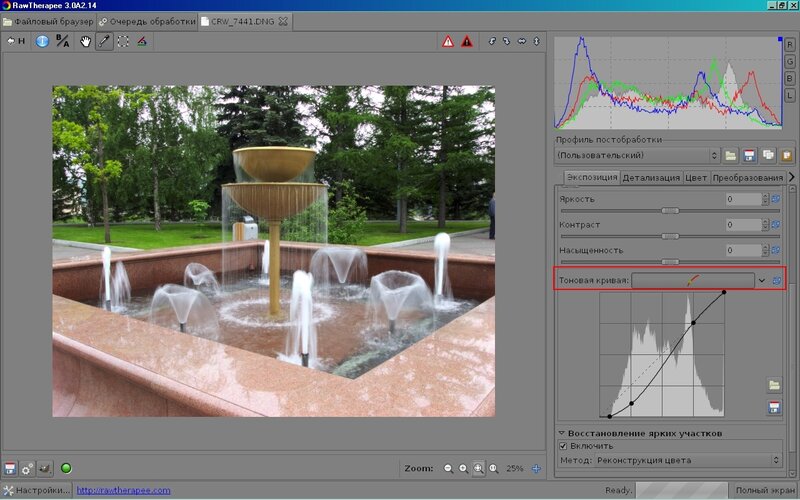Select the hand navigation tool
800x500 pixels.
pos(85,41)
